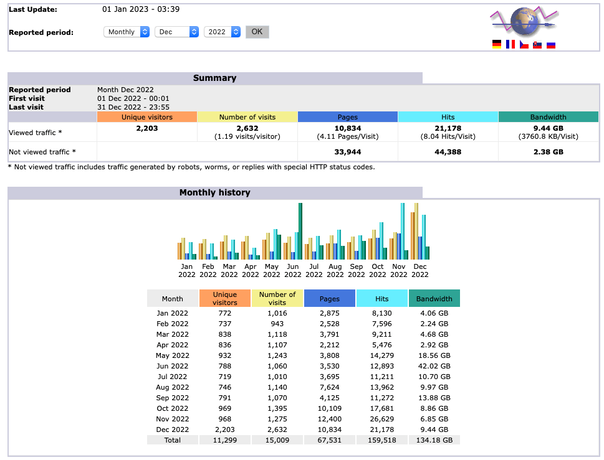Click Pages header in monthly table

click(329, 299)
